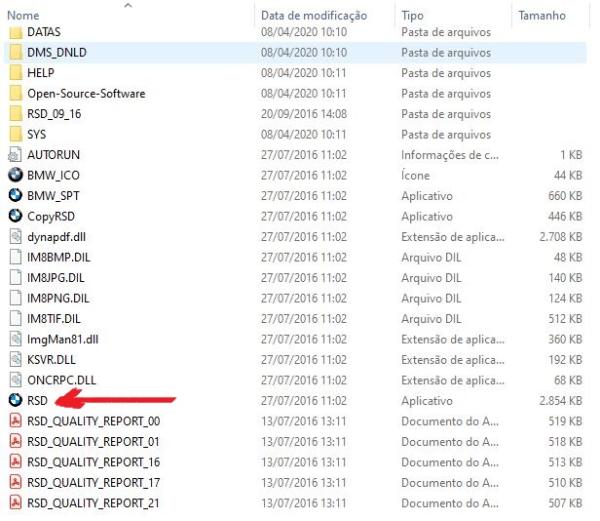Image resolution: width=600 pixels, height=521 pixels.
Task: Select the BMW_SPT file name
Action: pos(53,196)
